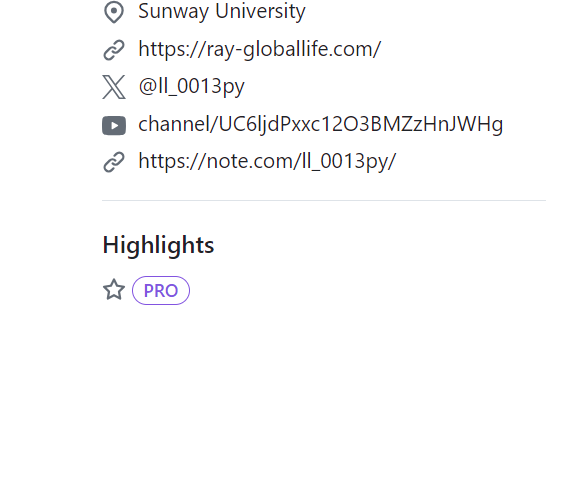Click the word University in the location
The height and width of the screenshot is (485, 581).
pyautogui.click(x=260, y=11)
